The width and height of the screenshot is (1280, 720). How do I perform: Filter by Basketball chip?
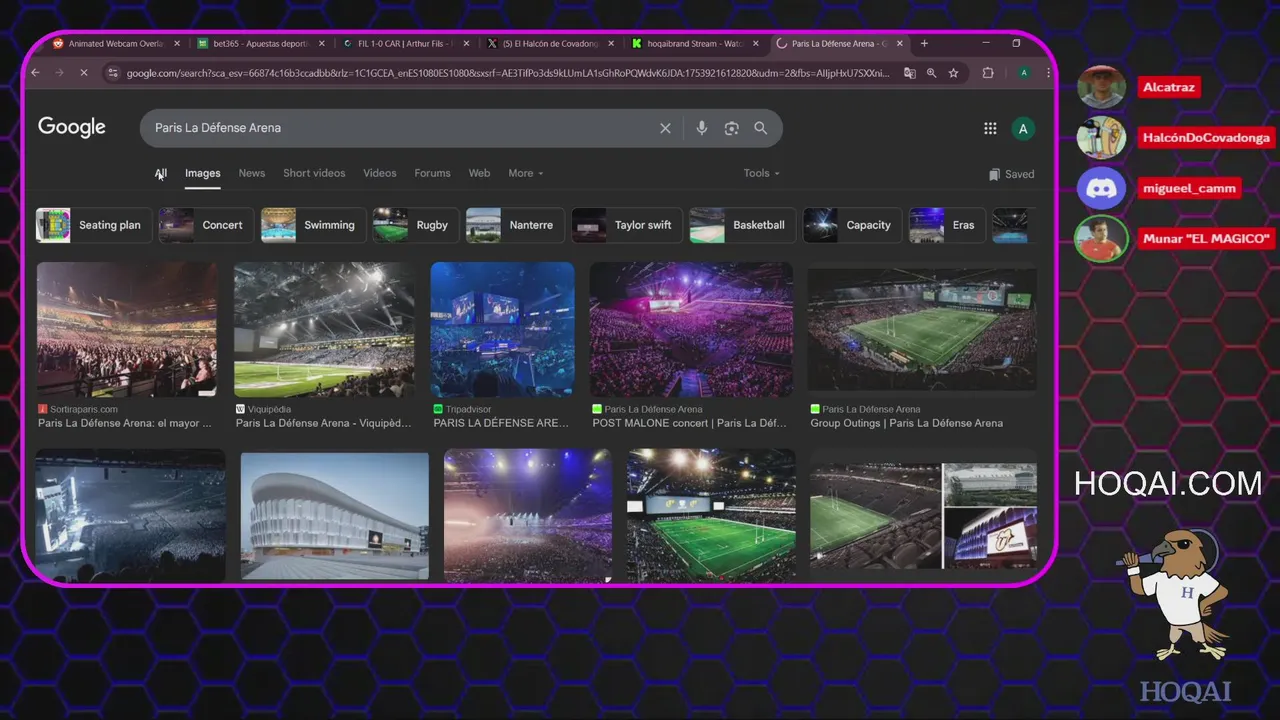(743, 225)
